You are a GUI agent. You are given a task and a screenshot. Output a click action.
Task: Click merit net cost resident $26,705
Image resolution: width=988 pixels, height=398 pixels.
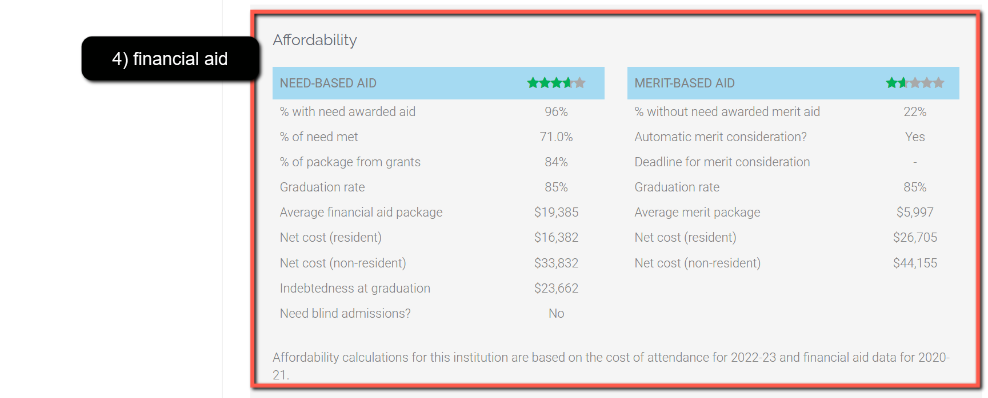(x=915, y=237)
